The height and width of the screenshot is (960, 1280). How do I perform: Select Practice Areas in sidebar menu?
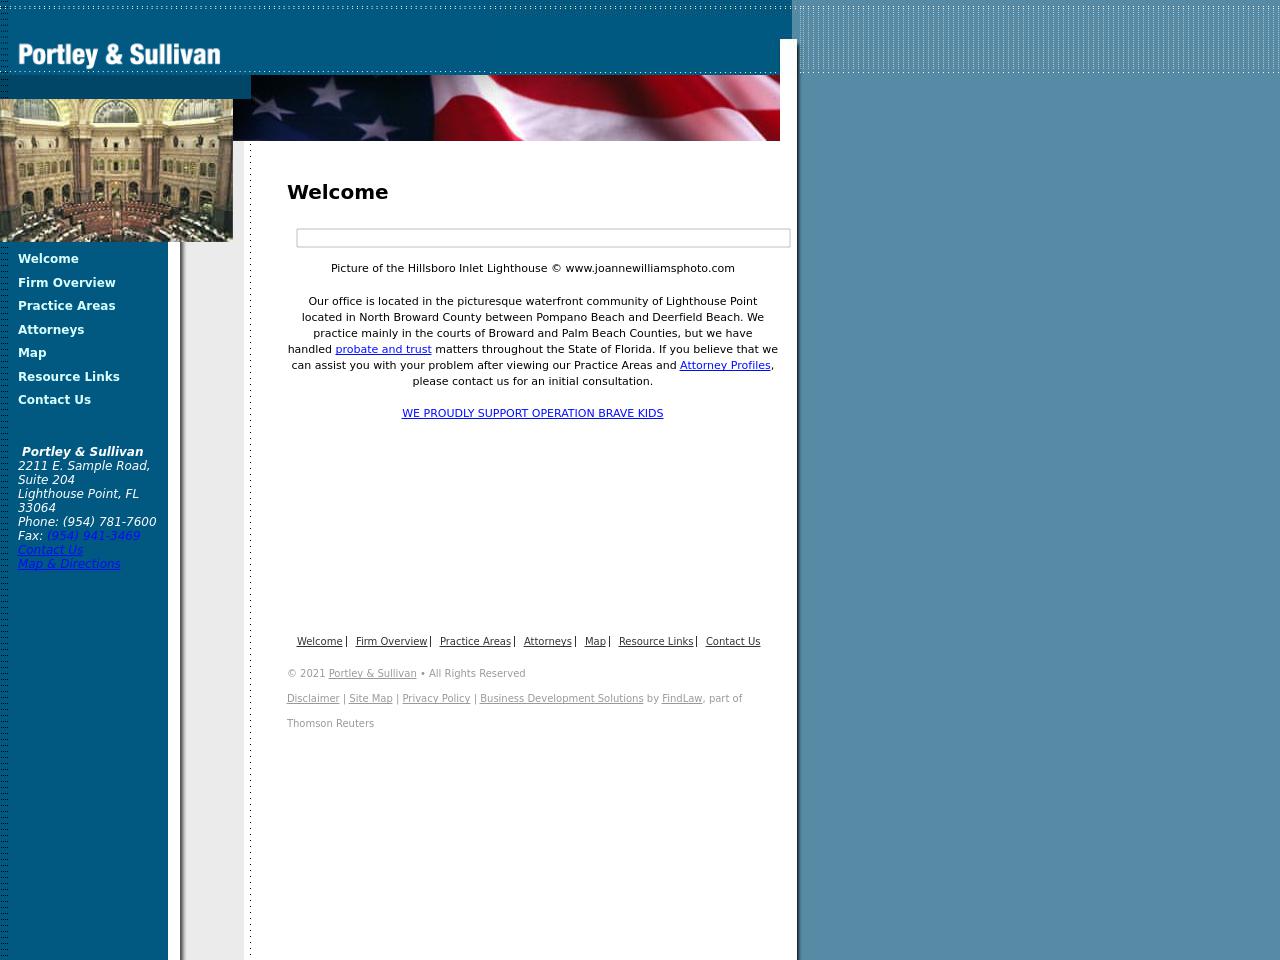67,306
